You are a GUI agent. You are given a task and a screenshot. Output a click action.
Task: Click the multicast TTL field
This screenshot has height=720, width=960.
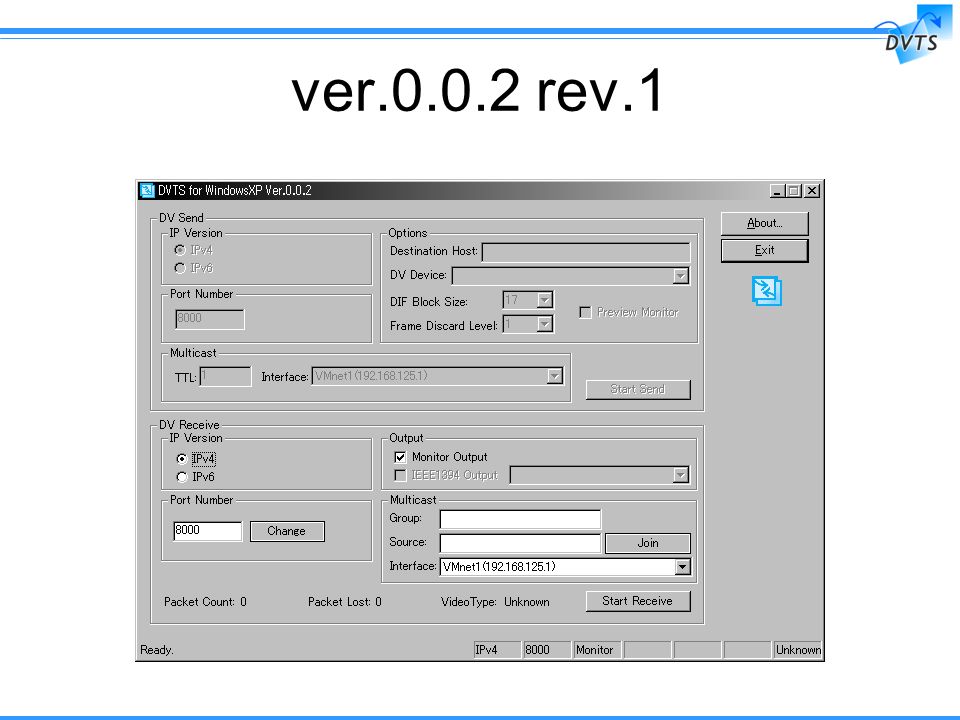tap(225, 377)
